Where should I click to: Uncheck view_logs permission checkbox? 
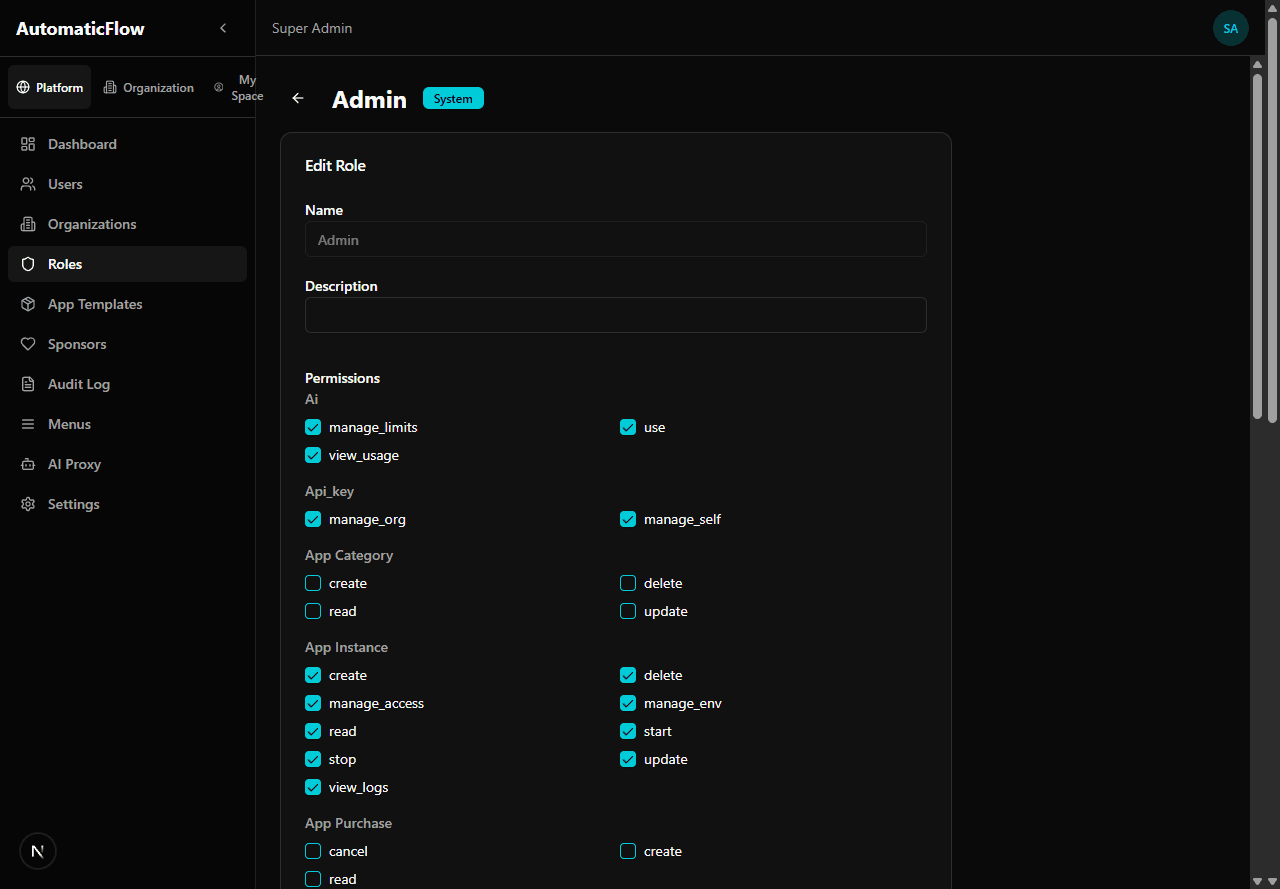313,787
